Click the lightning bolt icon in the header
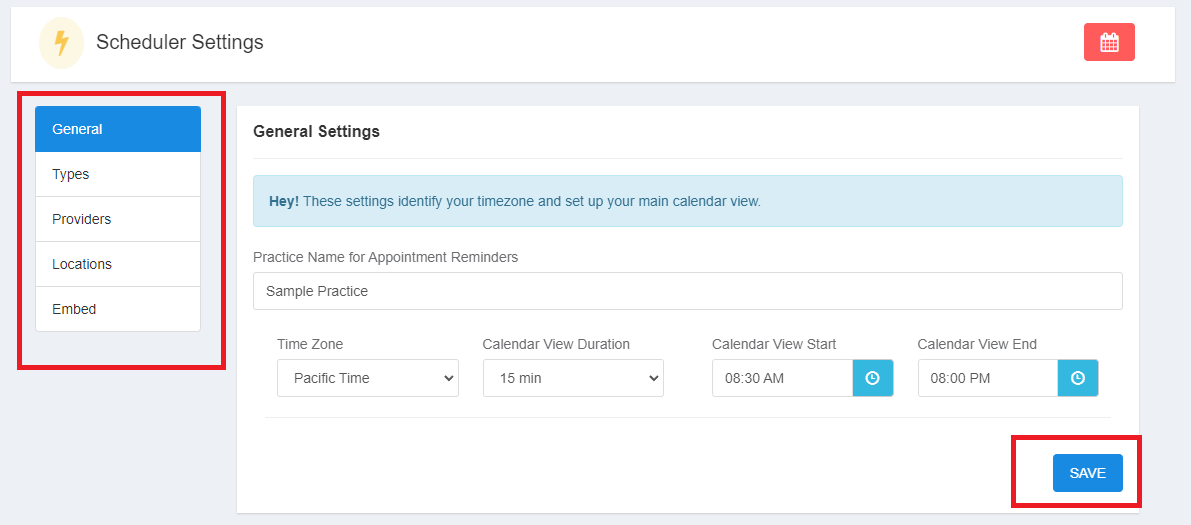1191x525 pixels. [61, 43]
